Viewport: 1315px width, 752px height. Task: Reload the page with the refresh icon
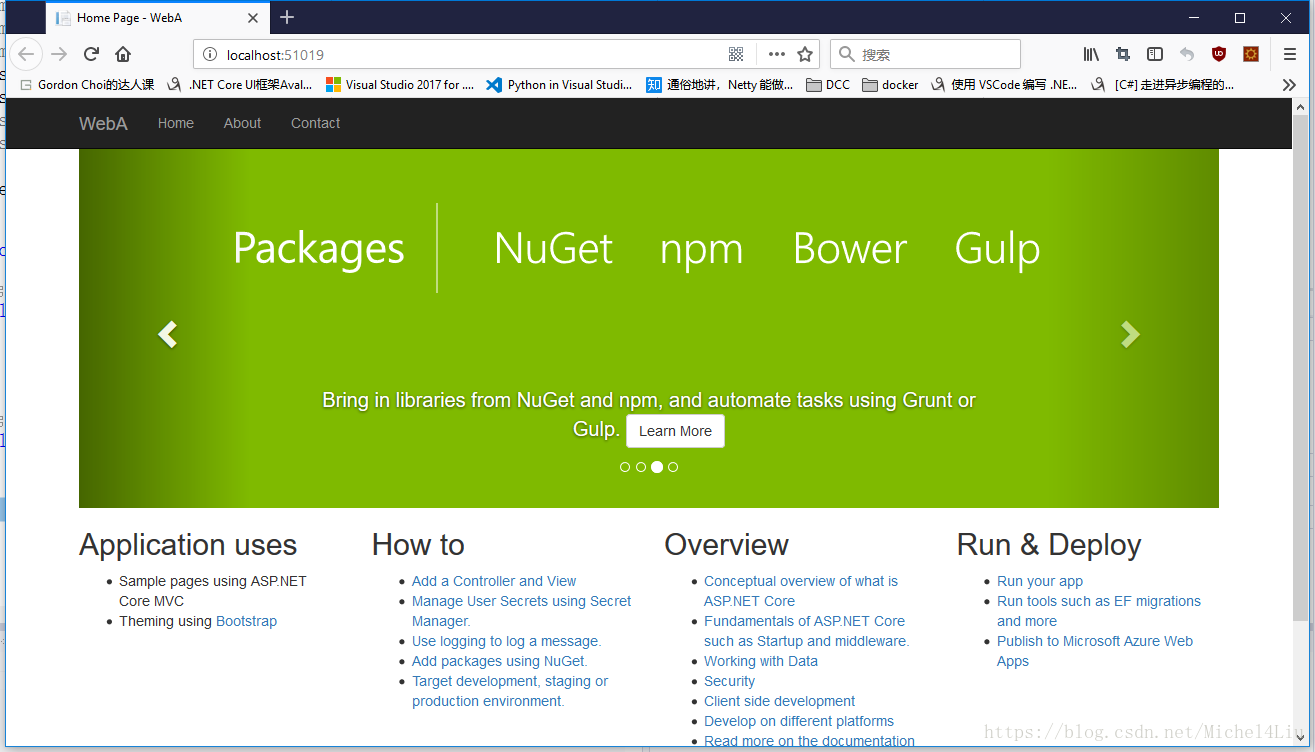(x=91, y=54)
